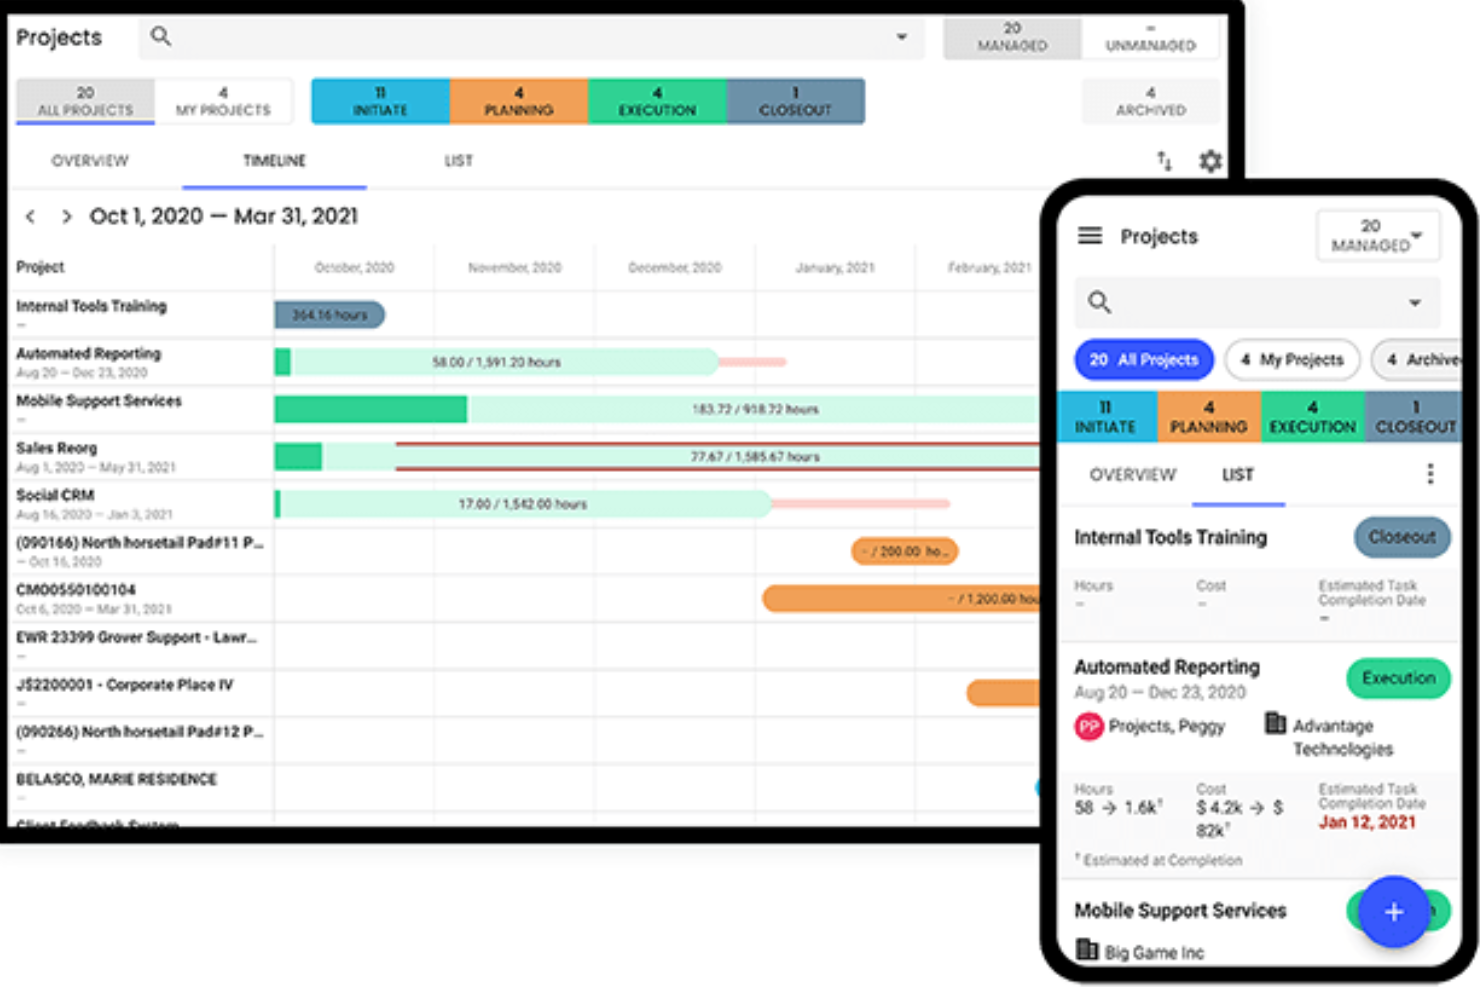Click the sort arrows icon on desktop
1480x987 pixels.
coord(1164,161)
